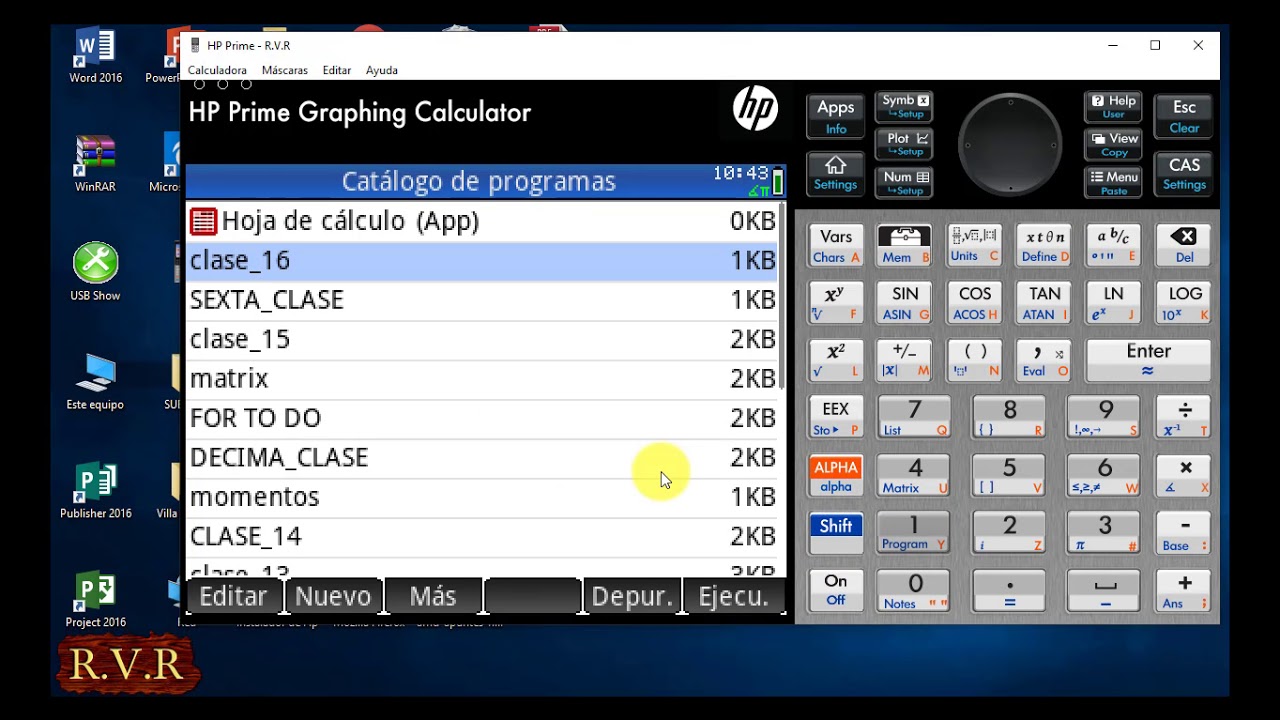Click the 7 List key
The width and height of the screenshot is (1280, 720).
coord(914,419)
